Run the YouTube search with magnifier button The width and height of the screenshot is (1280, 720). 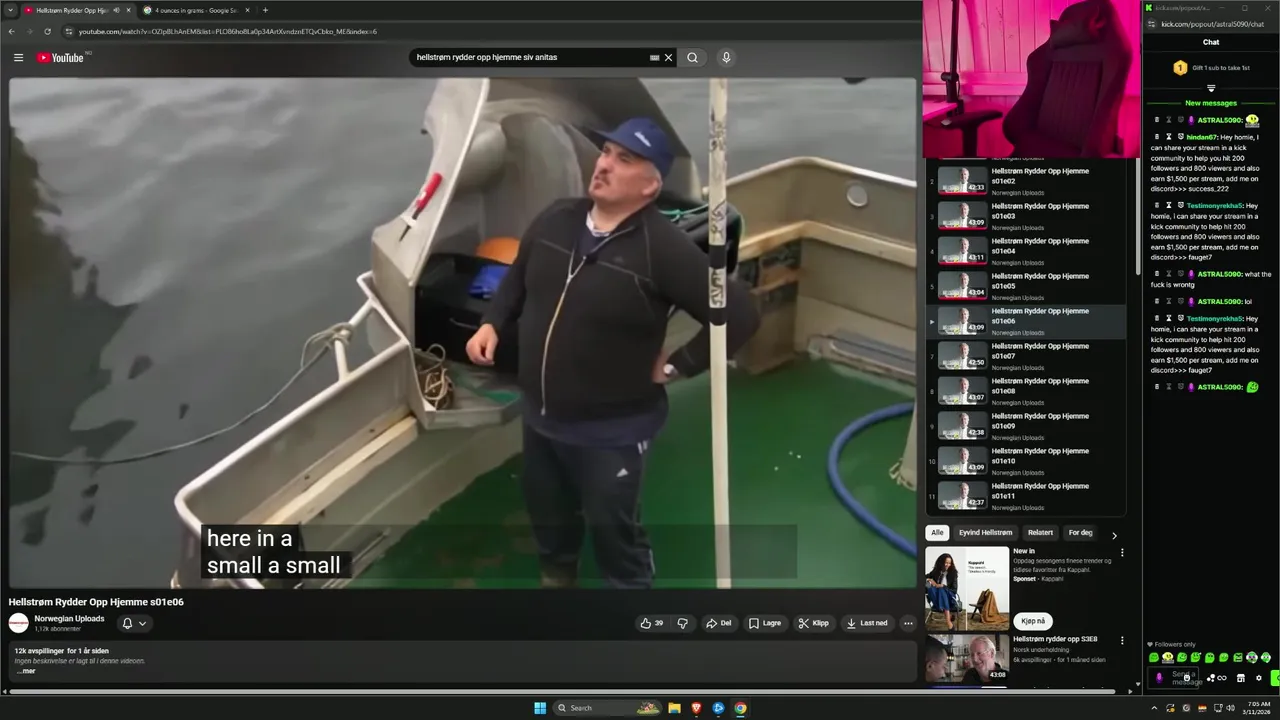coord(692,58)
